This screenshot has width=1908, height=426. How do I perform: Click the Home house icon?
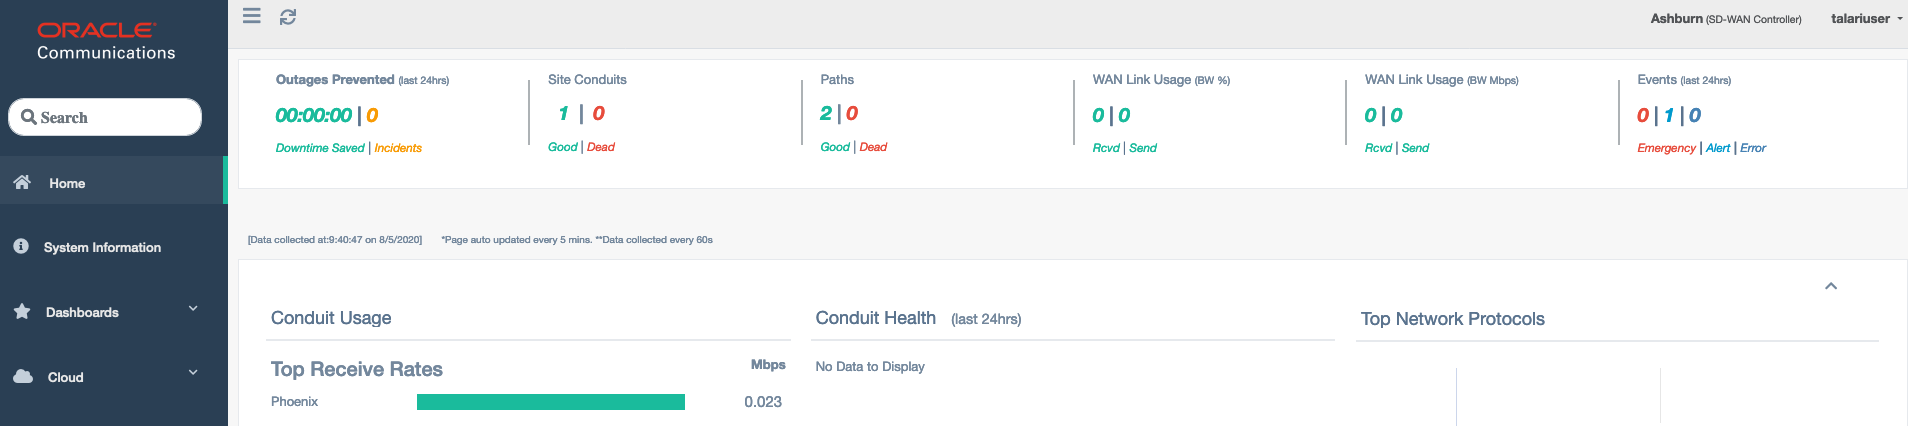22,182
